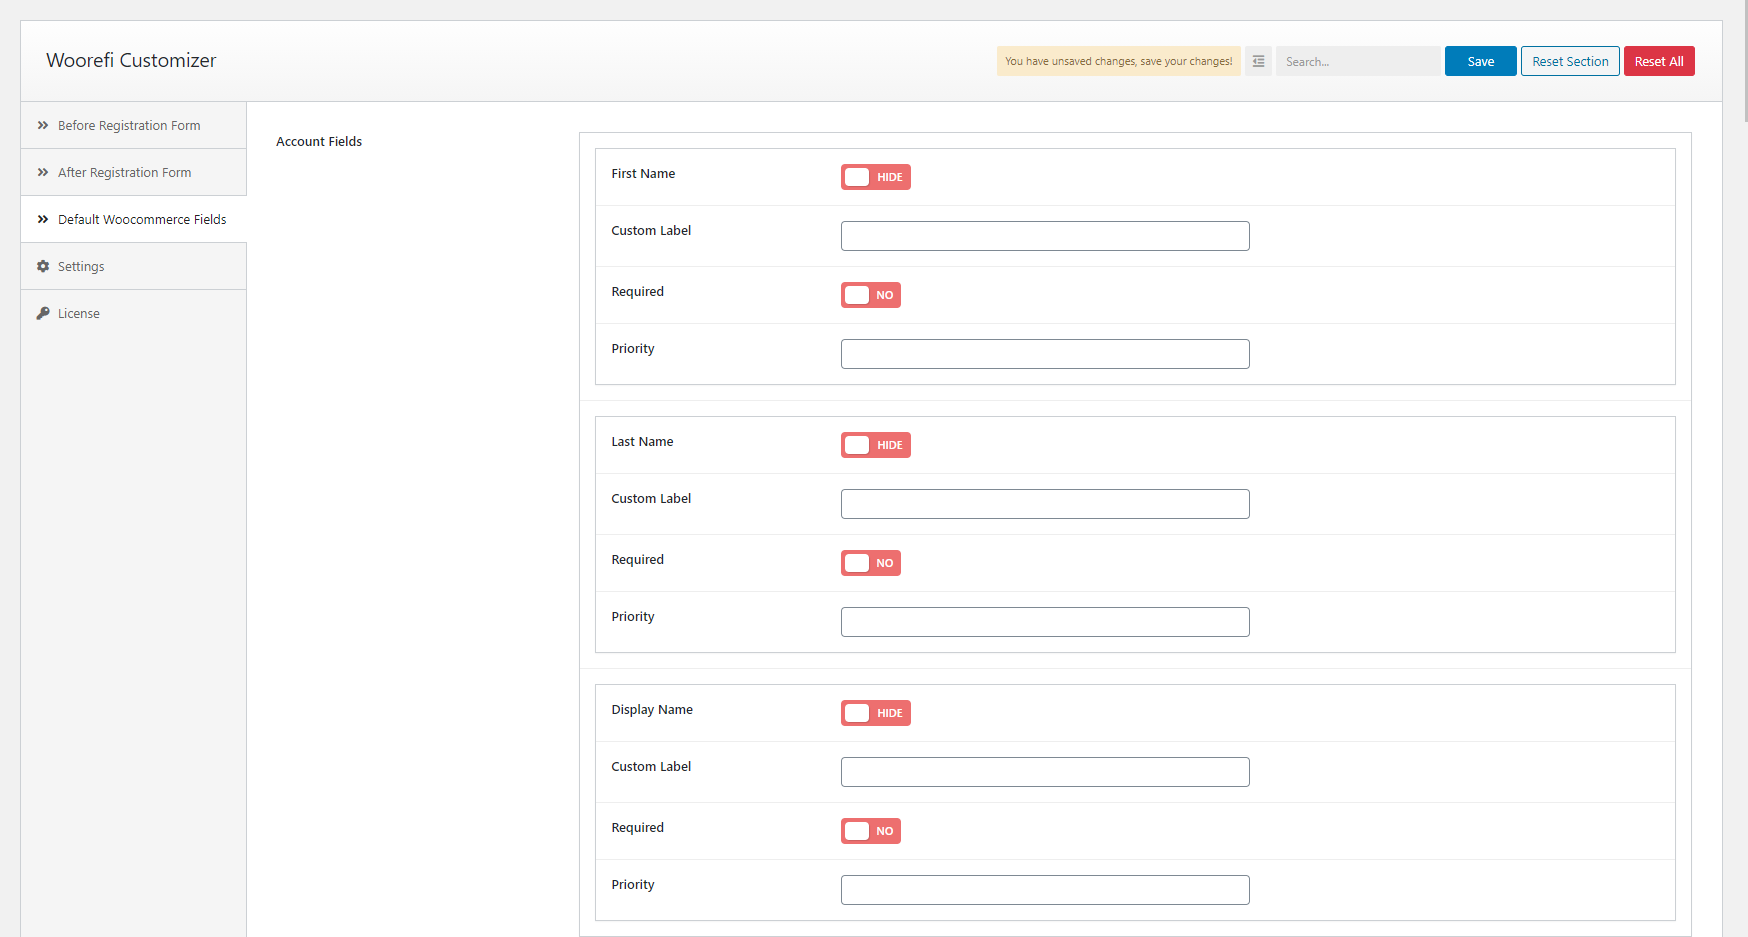The height and width of the screenshot is (937, 1748).
Task: Click the First Name Custom Label input
Action: (x=1044, y=236)
